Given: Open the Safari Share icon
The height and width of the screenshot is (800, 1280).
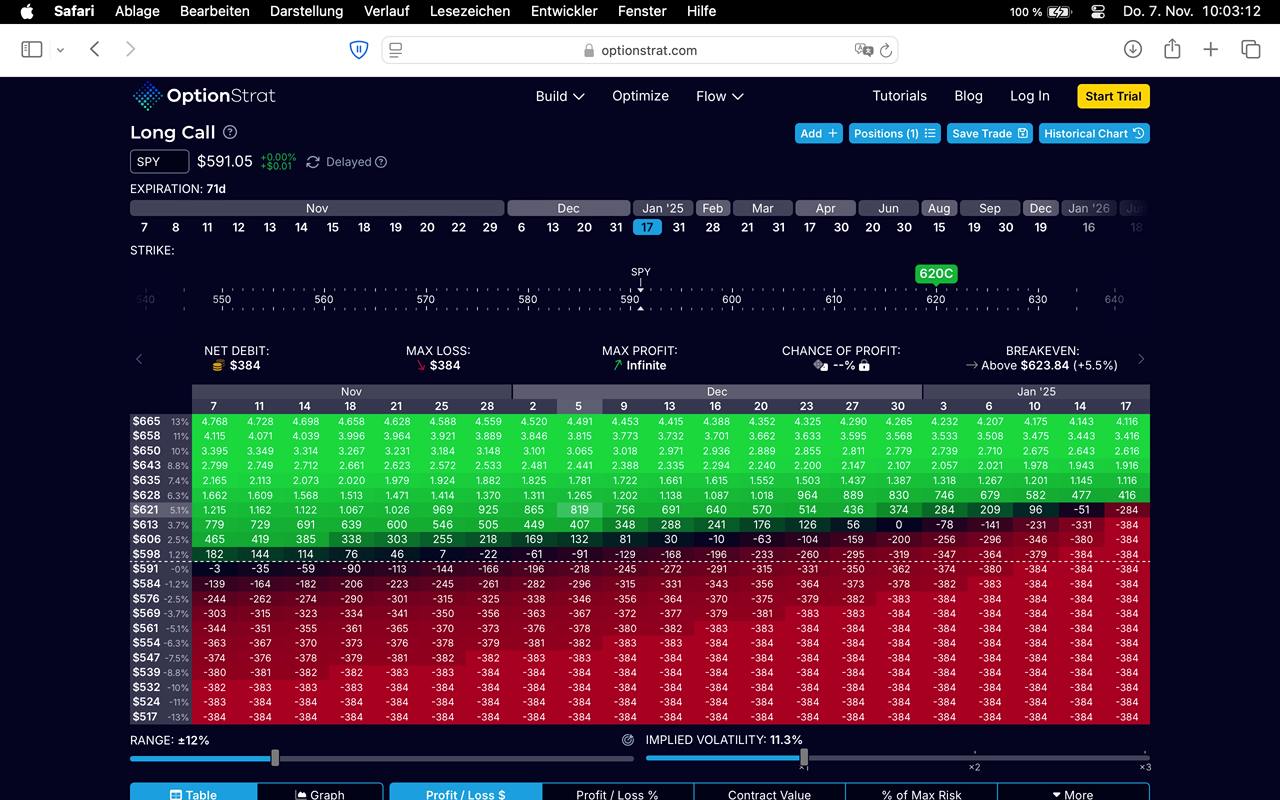Looking at the screenshot, I should pos(1172,49).
